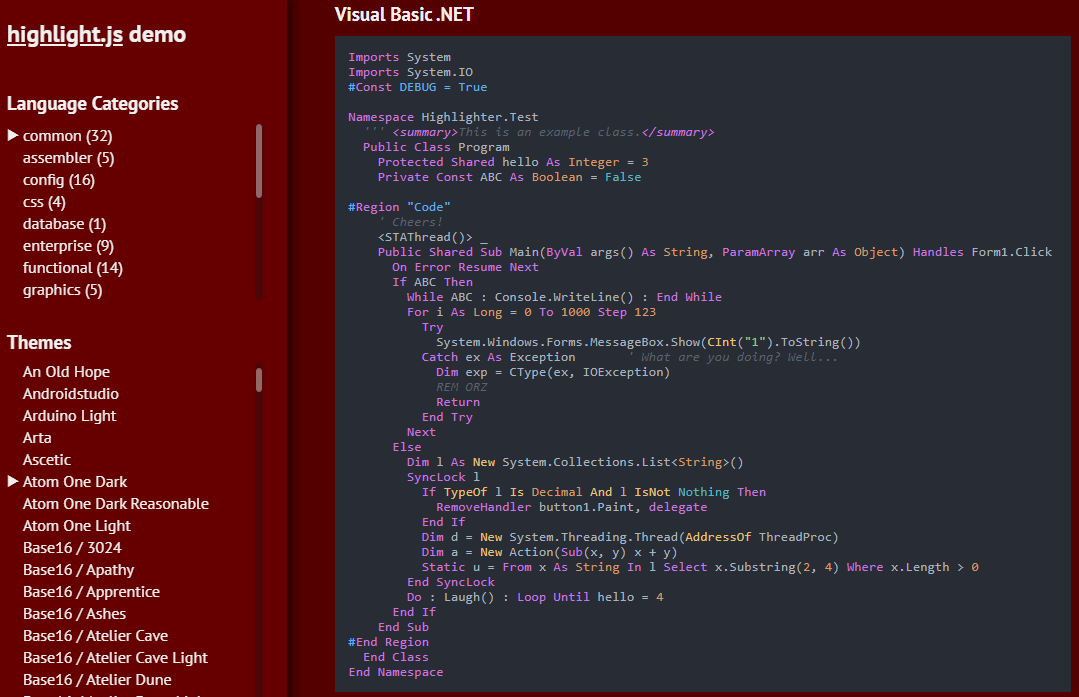Apply the Base16 / Apathy theme
Viewport: 1079px width, 697px height.
tap(78, 570)
